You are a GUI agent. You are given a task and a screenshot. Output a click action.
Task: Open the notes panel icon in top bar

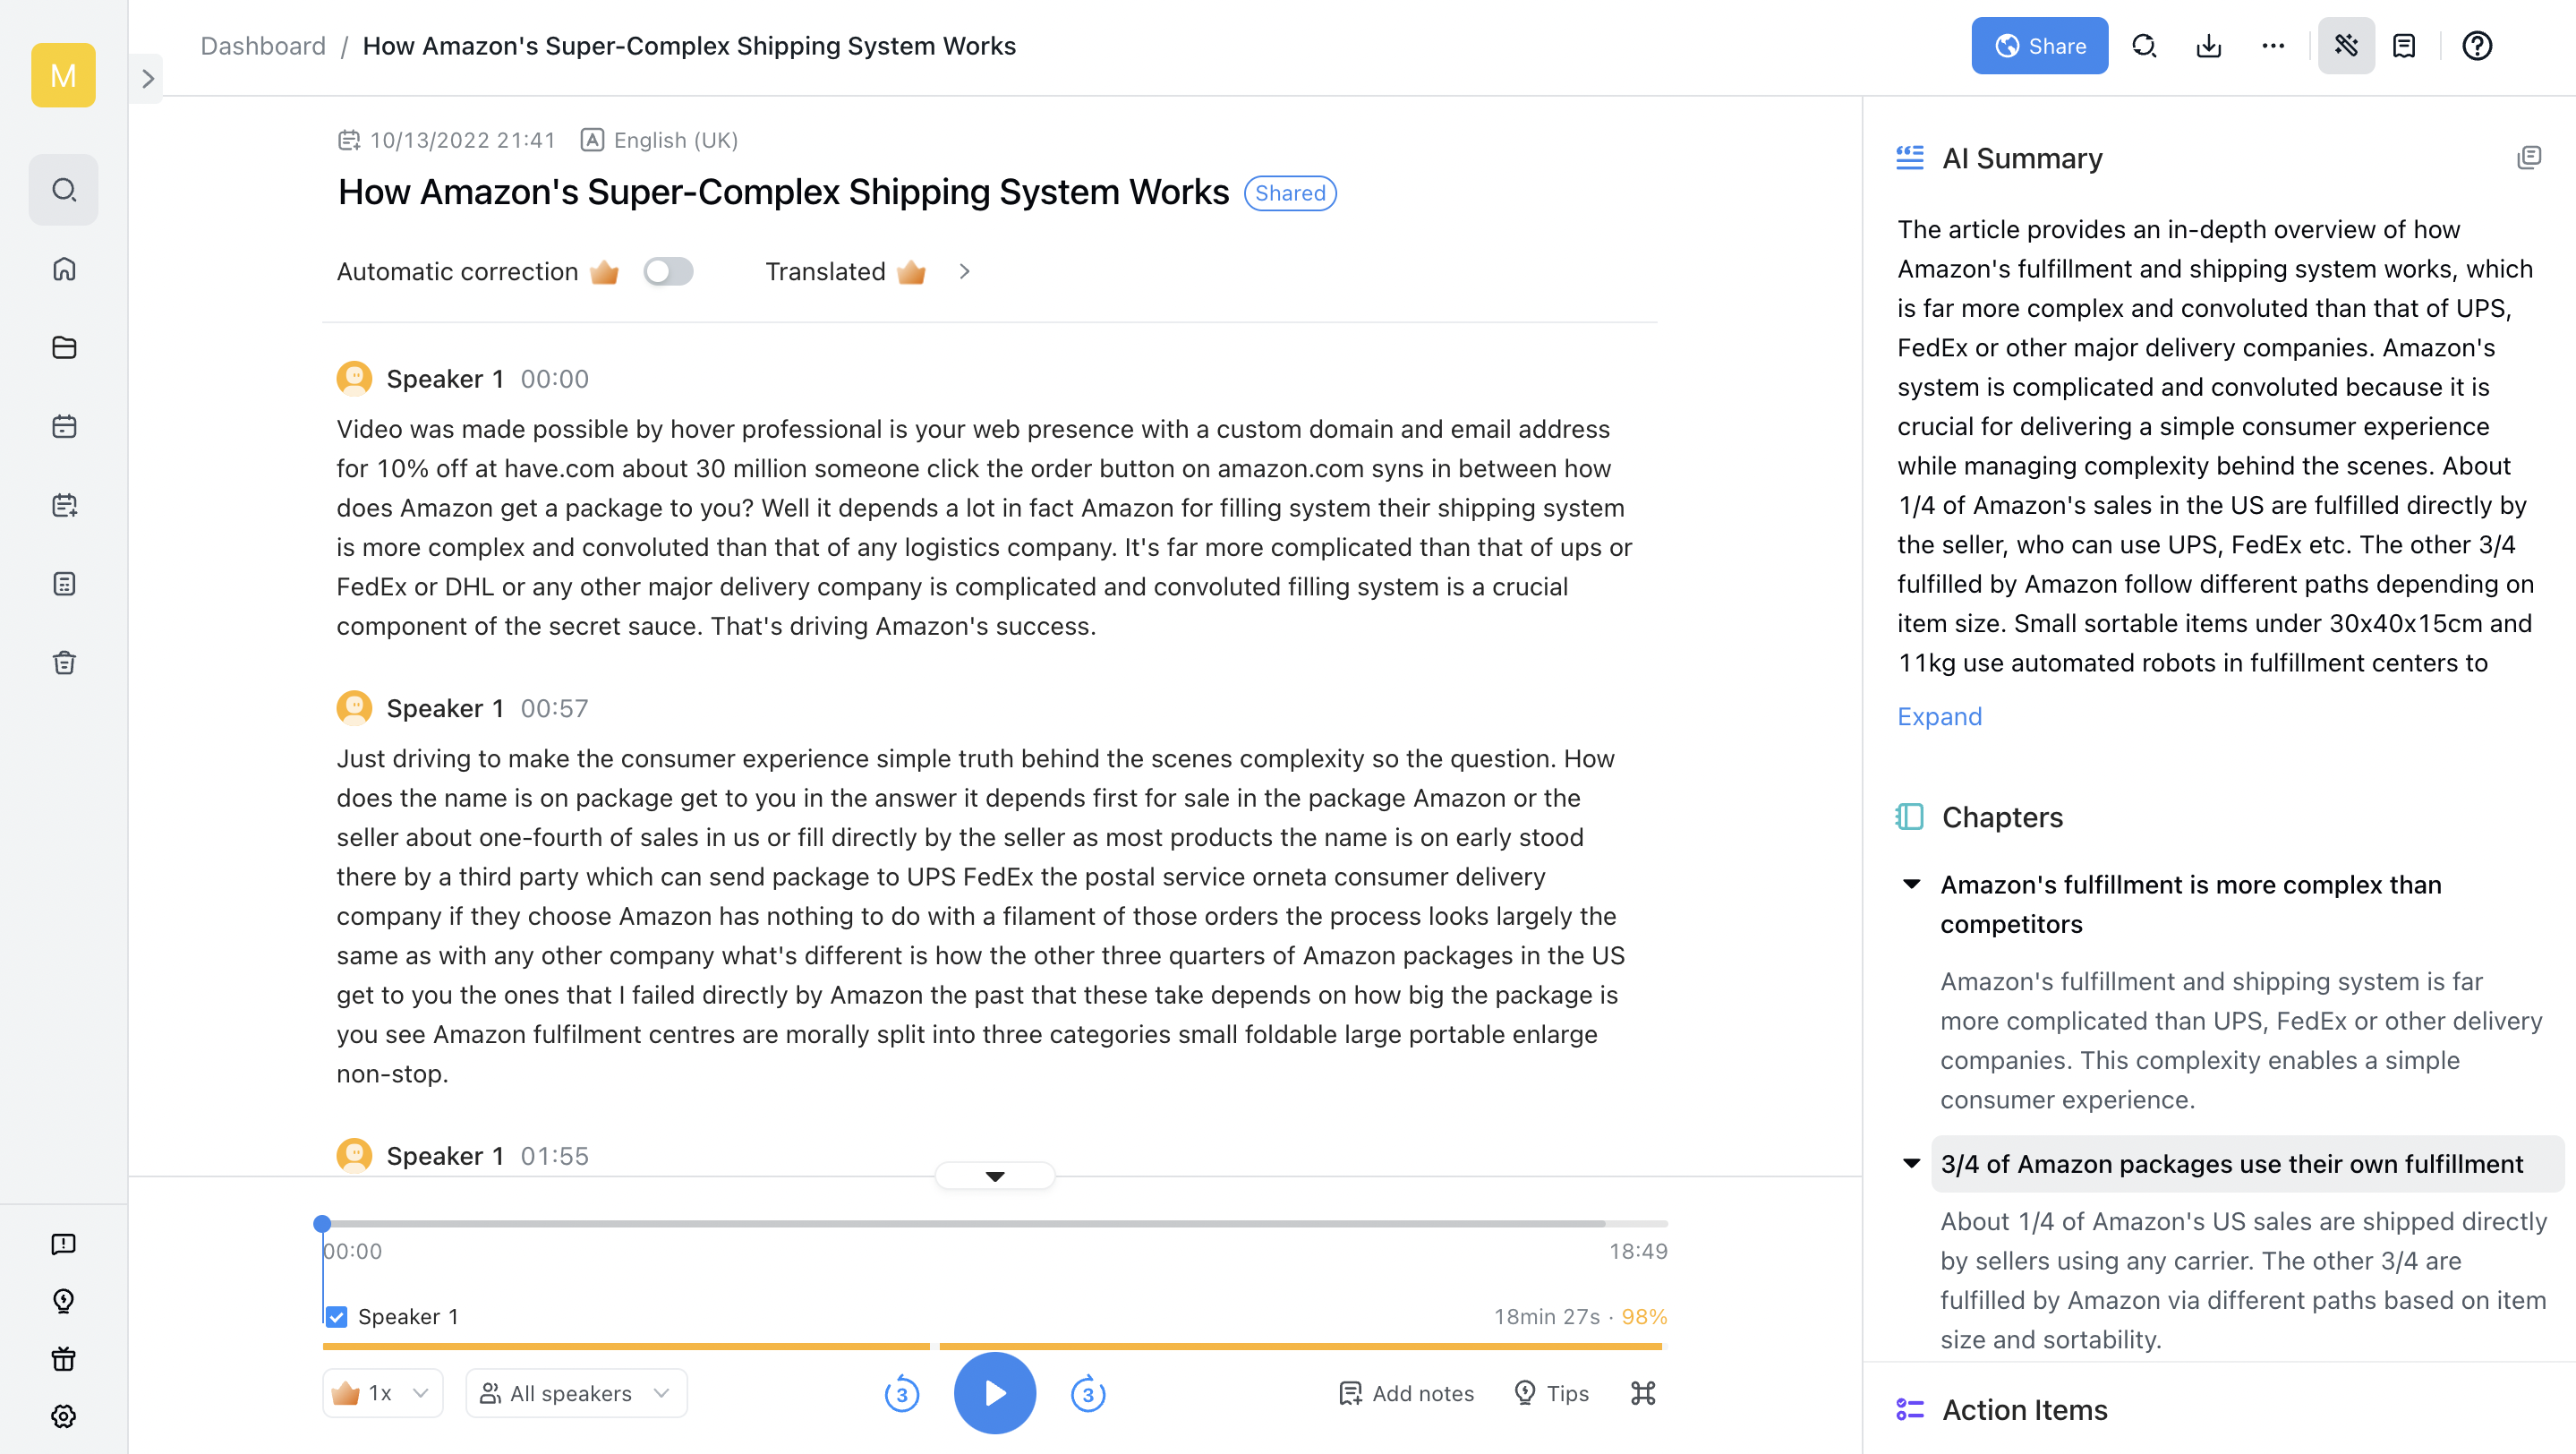tap(2404, 46)
